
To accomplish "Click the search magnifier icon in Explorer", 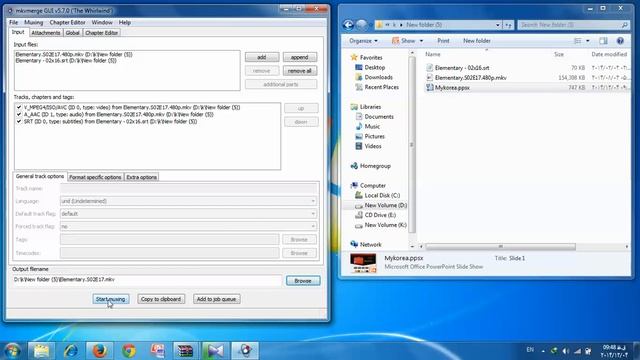I will (x=624, y=25).
